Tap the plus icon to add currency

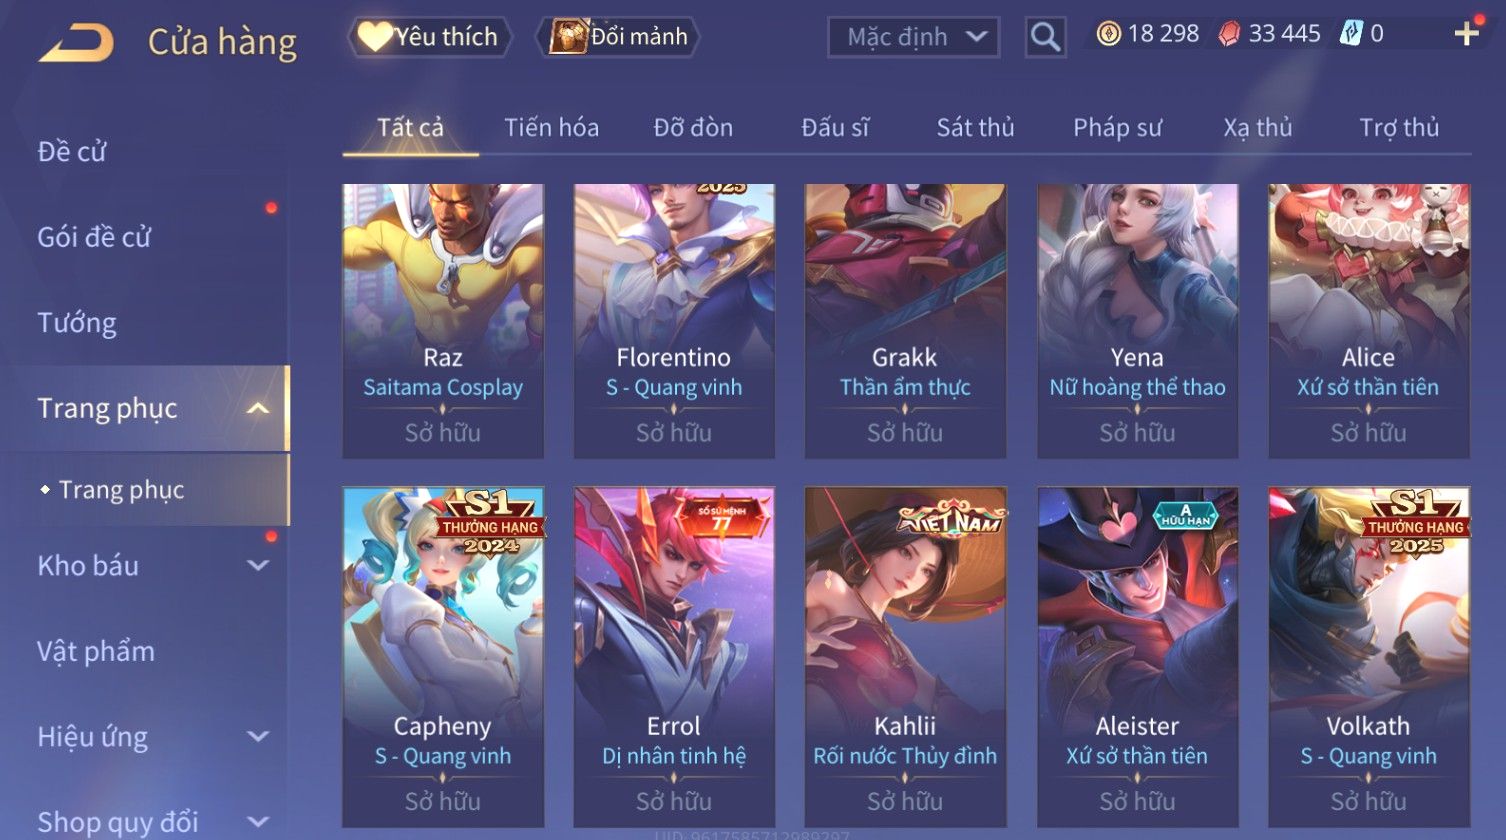pos(1466,35)
